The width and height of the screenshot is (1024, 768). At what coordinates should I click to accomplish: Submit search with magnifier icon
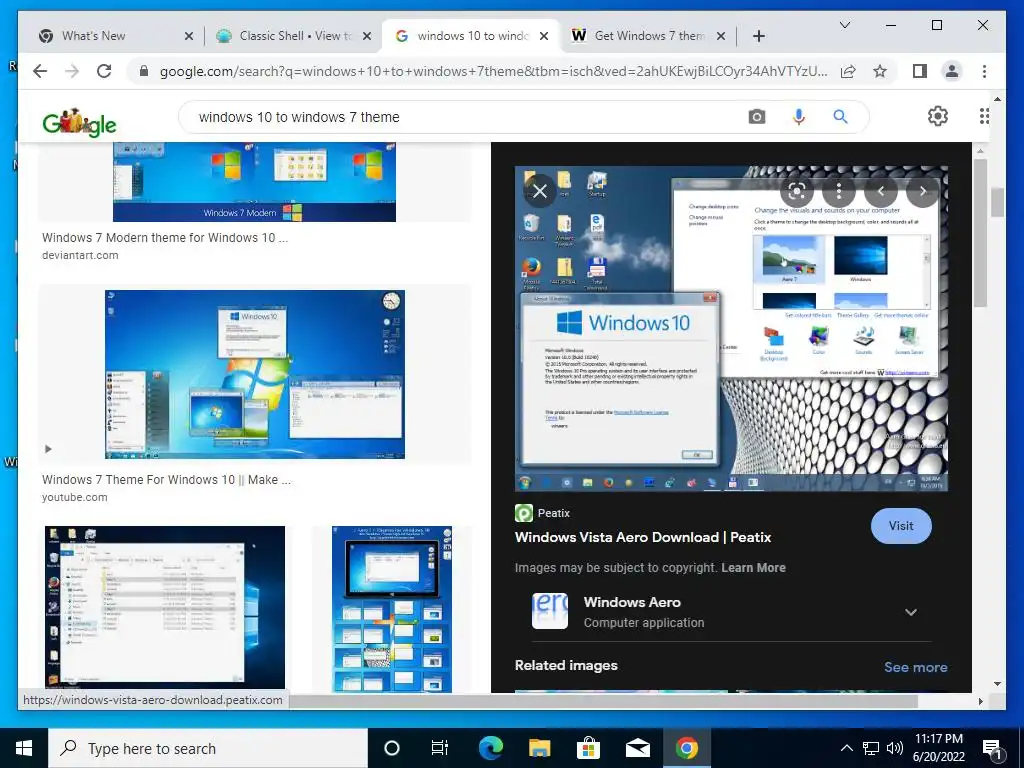[840, 117]
